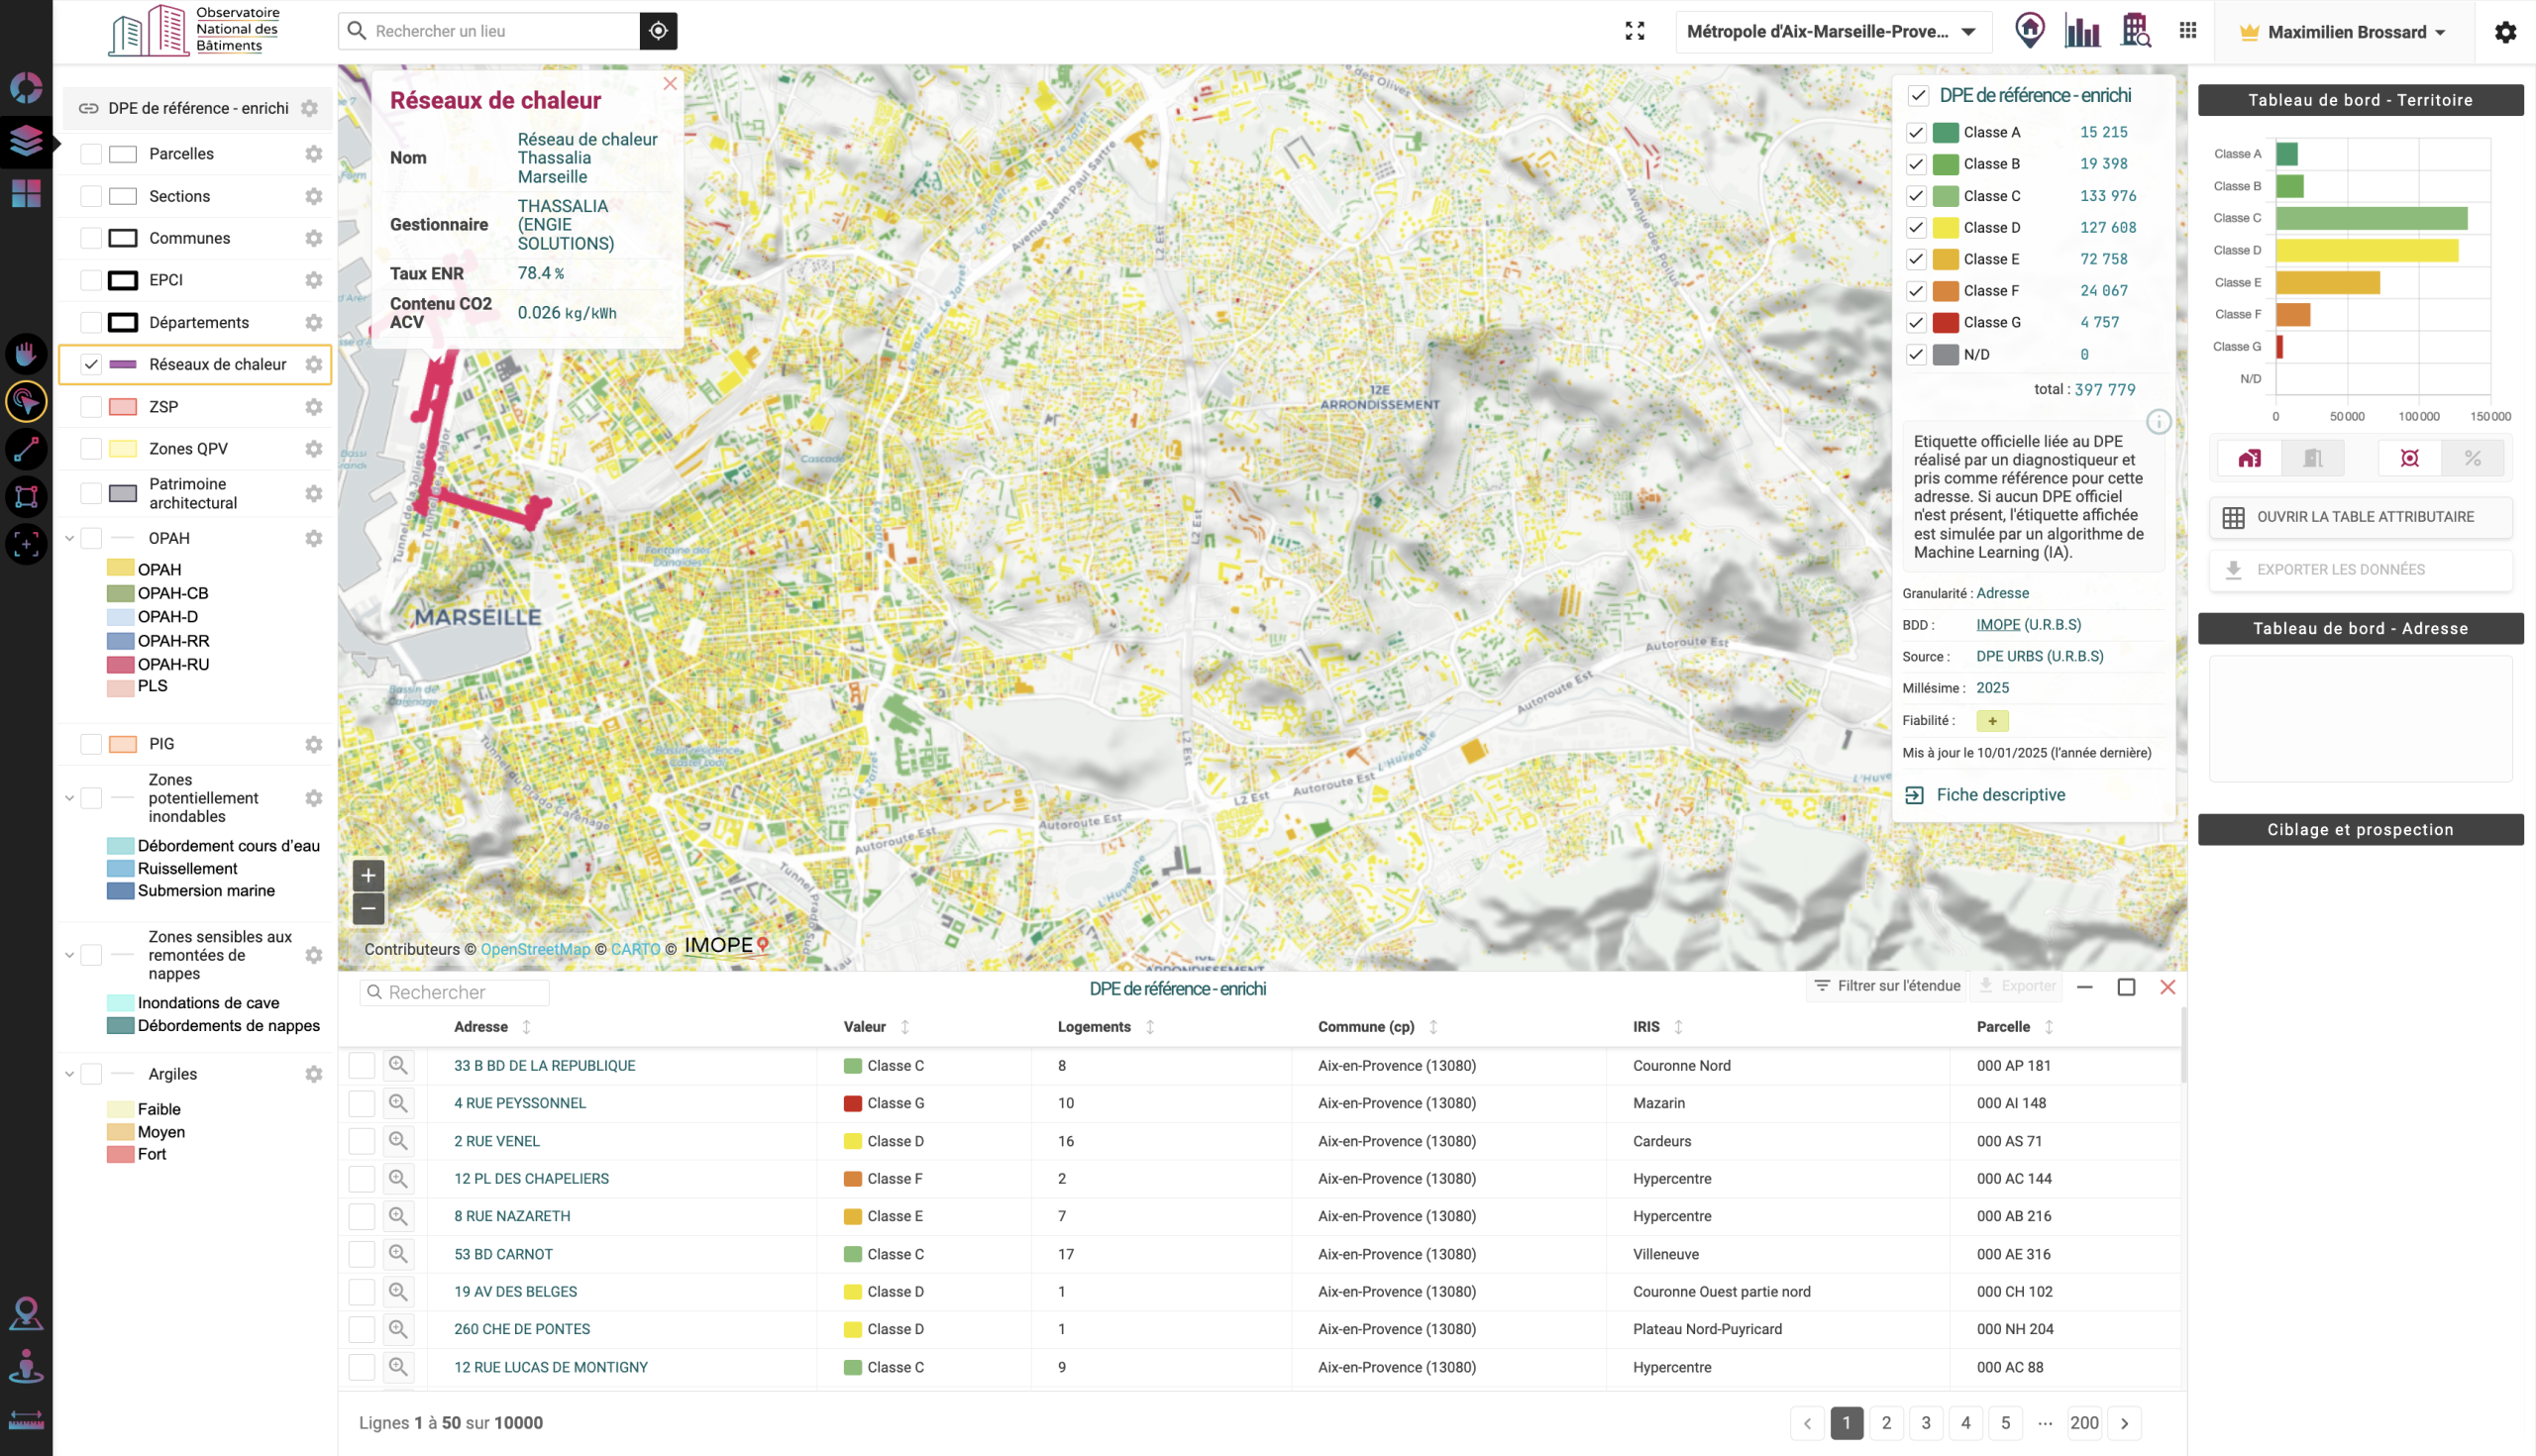
Task: Select the hand pan tool
Action: click(25, 353)
